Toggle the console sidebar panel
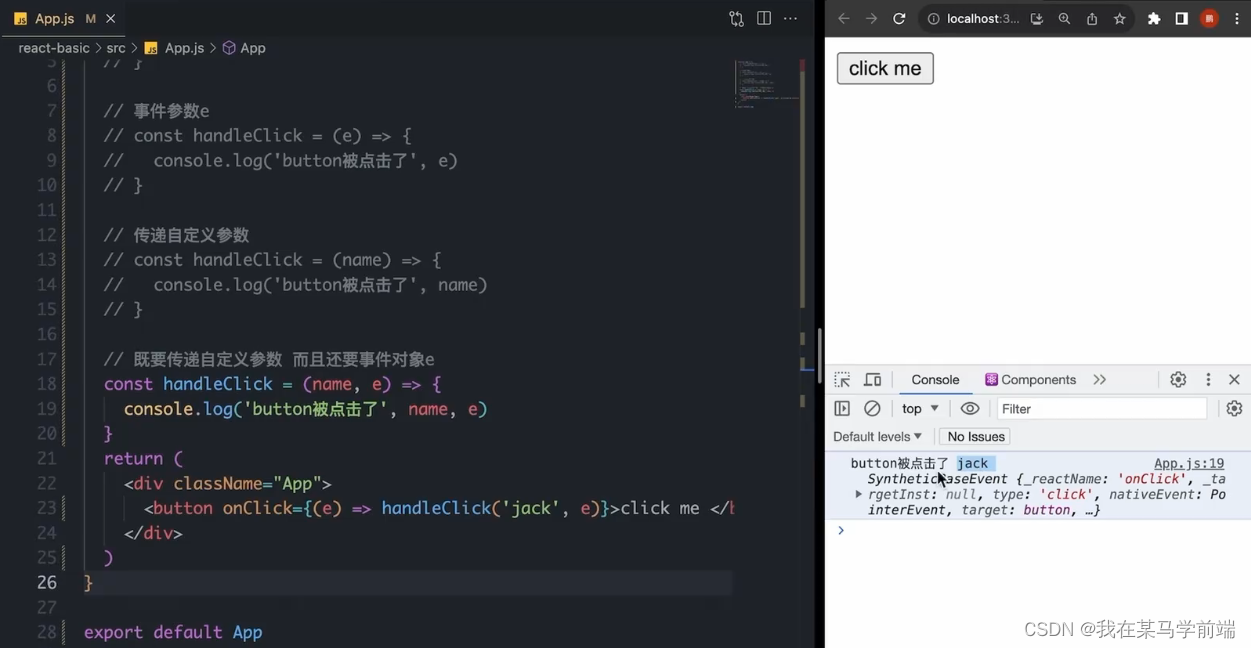This screenshot has width=1251, height=648. click(x=841, y=408)
